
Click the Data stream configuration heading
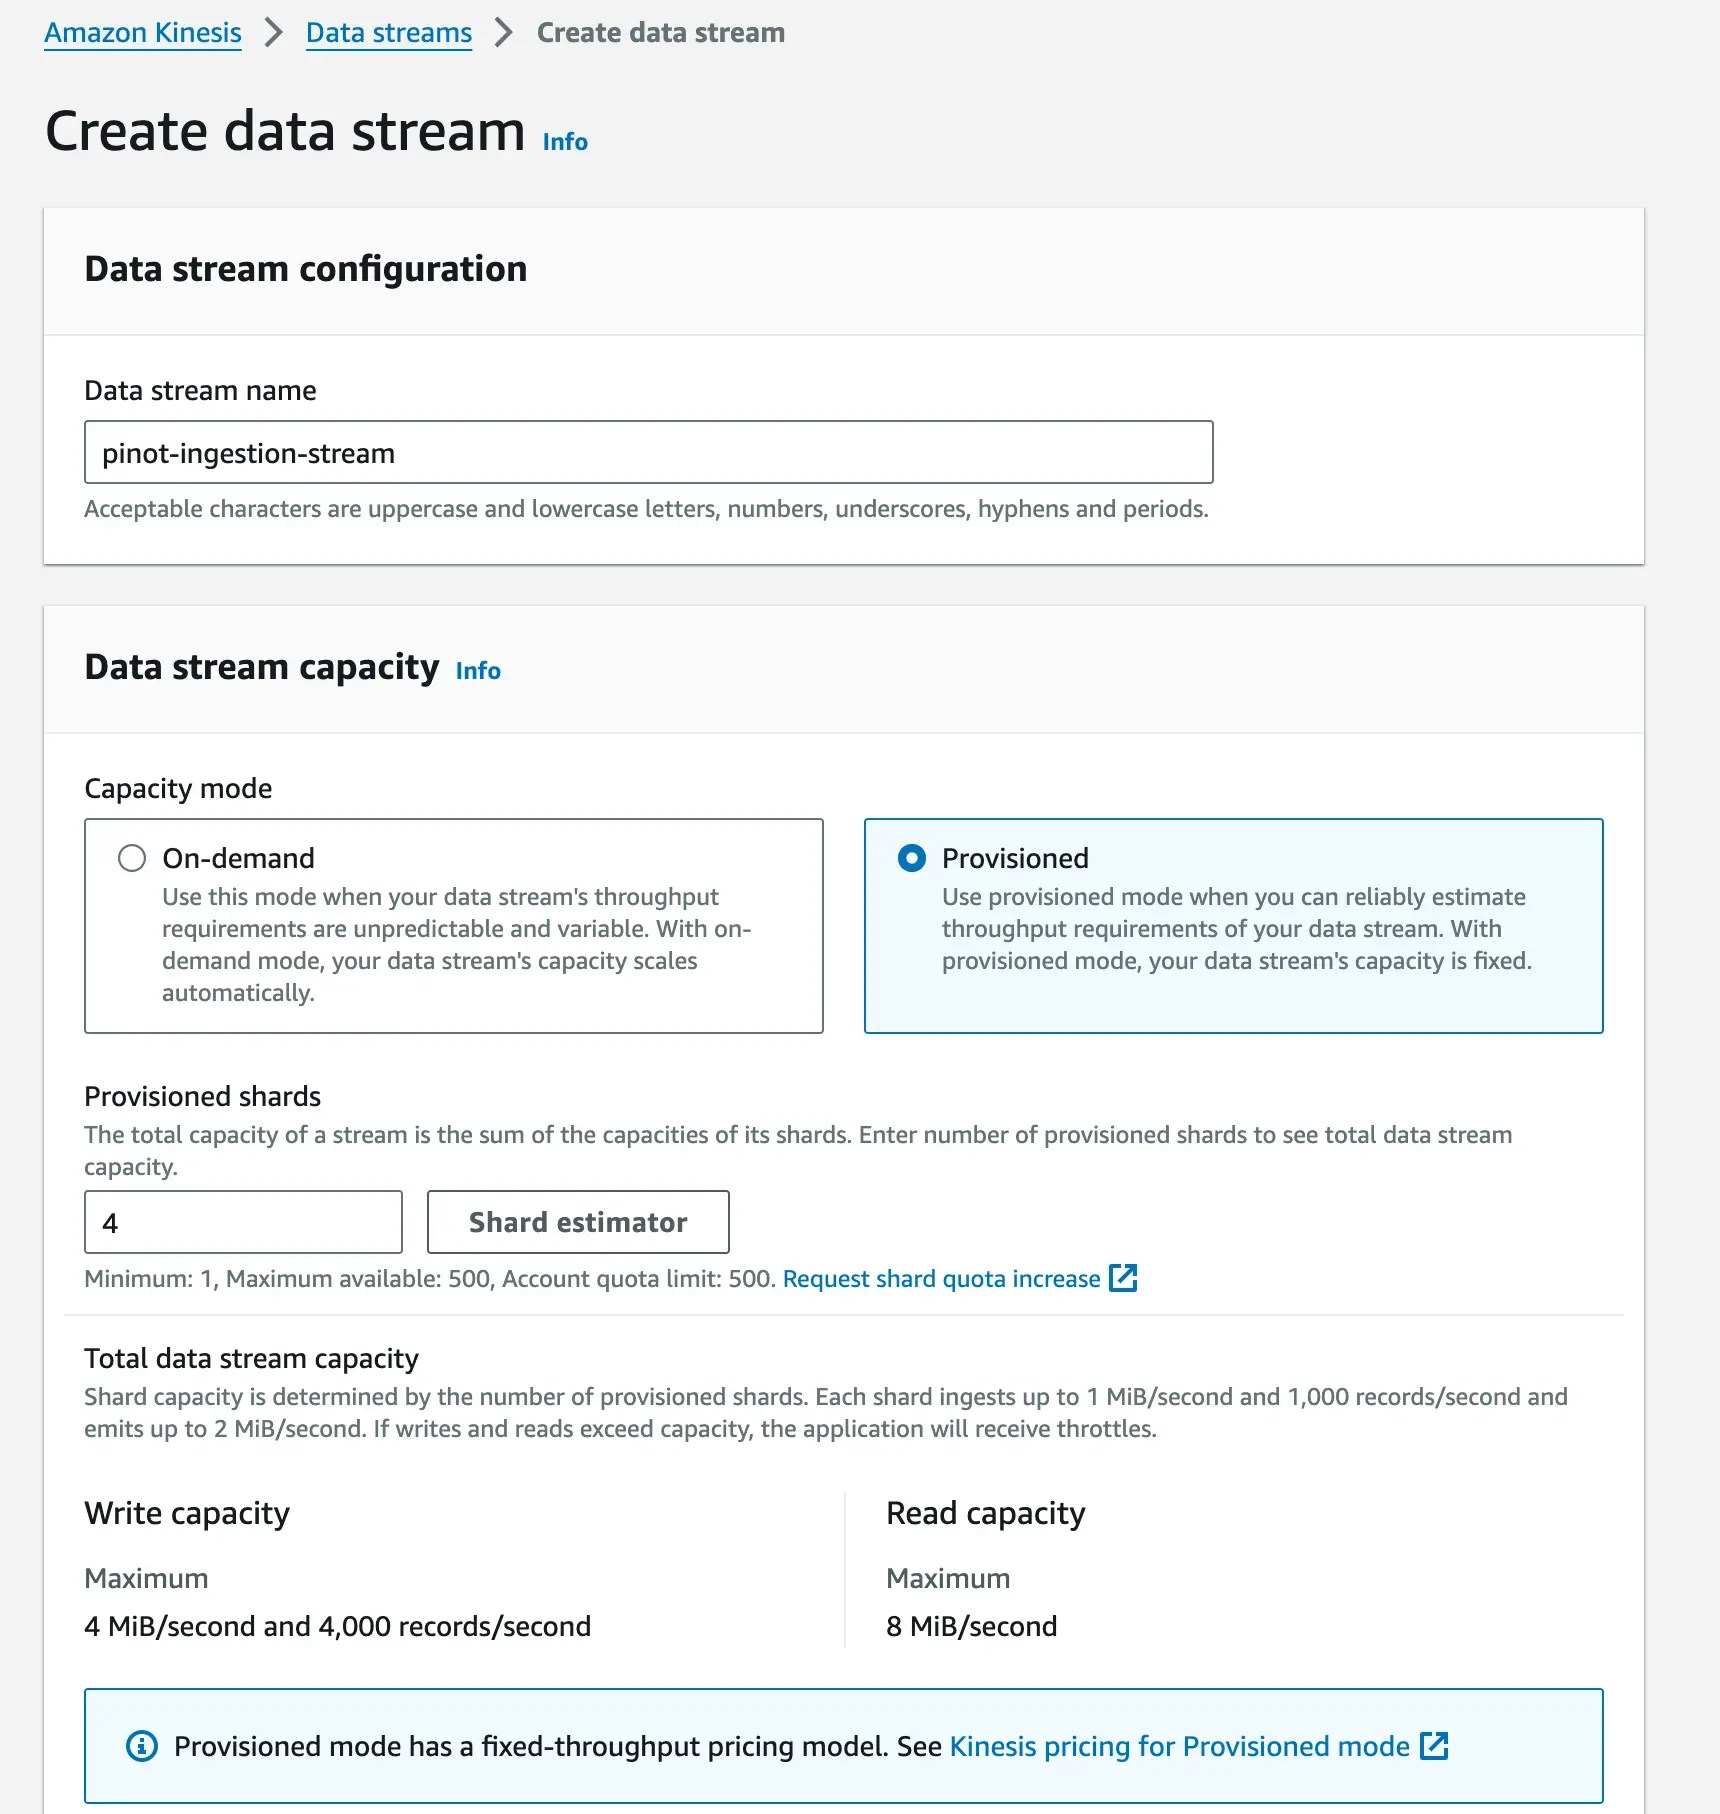306,269
